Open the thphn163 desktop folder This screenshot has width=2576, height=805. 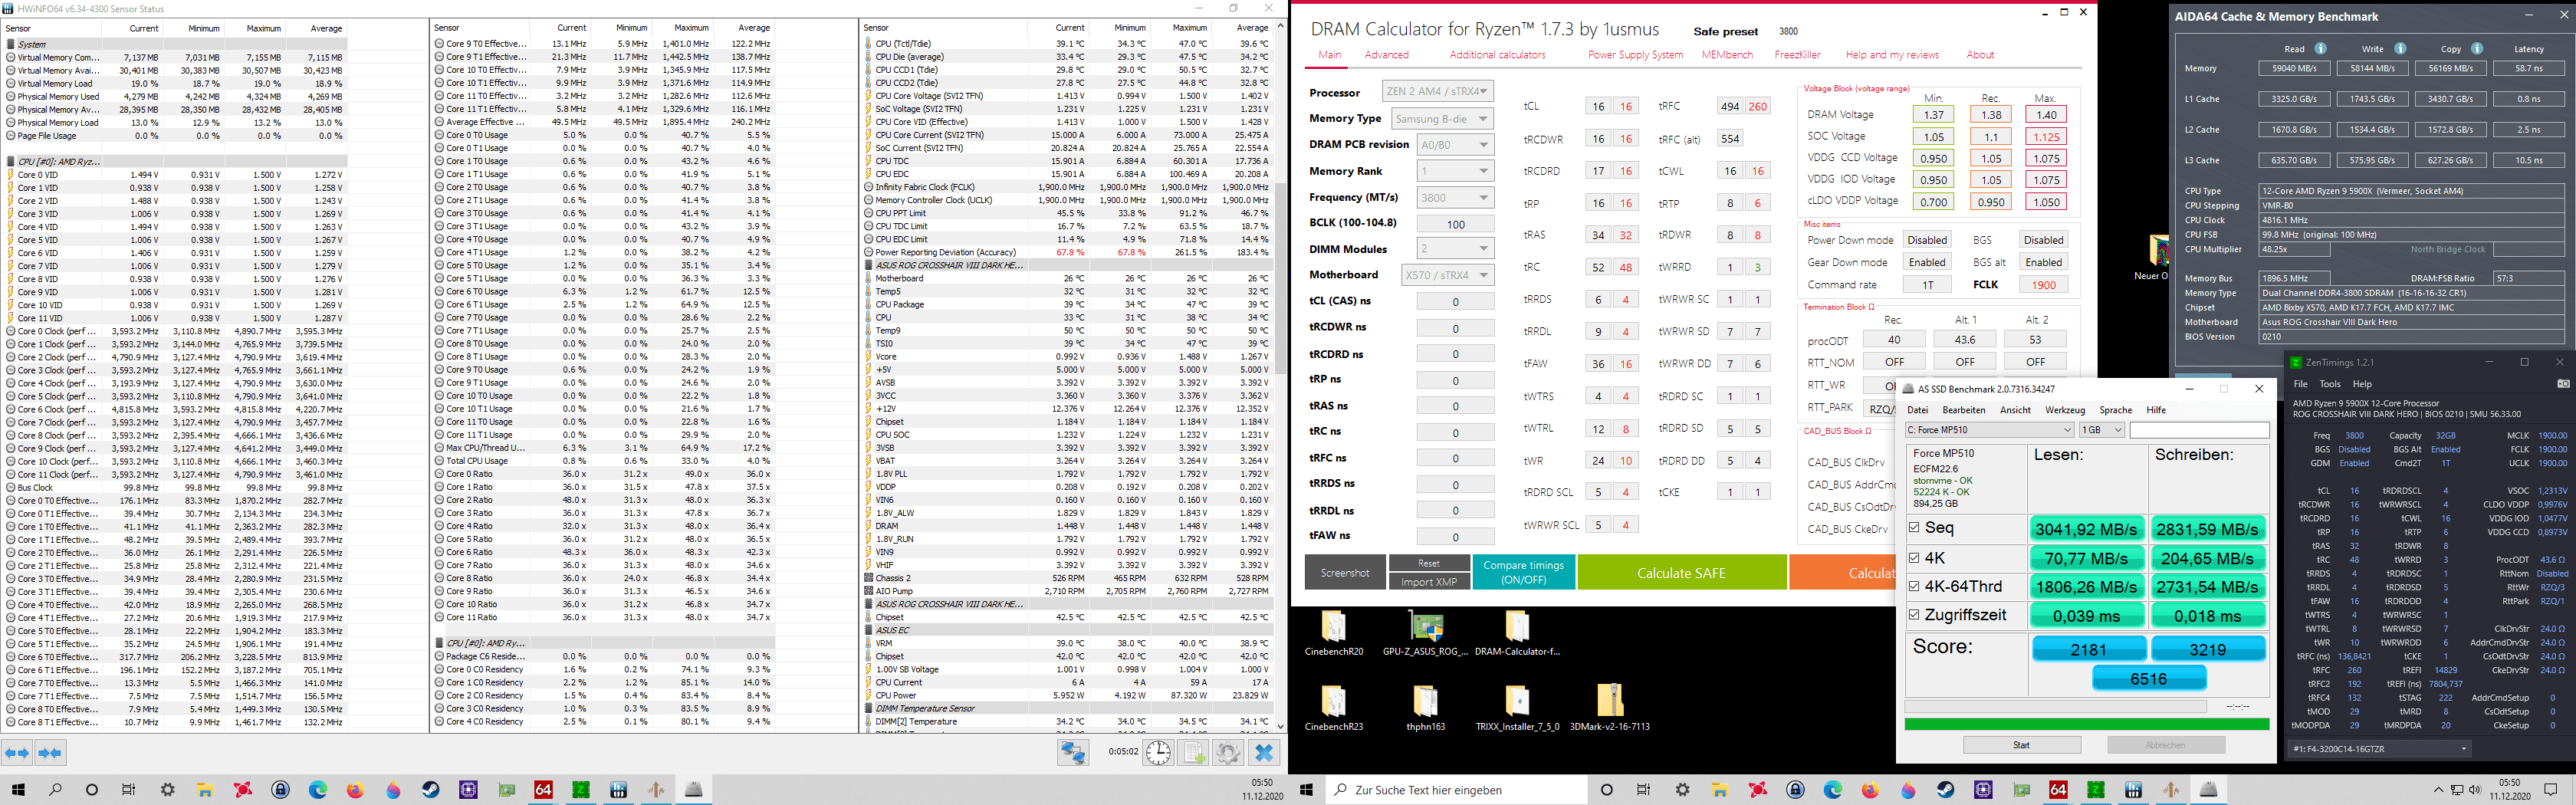[x=1425, y=709]
